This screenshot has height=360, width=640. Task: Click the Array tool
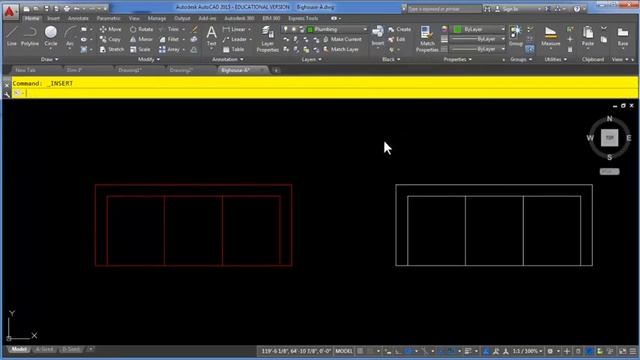tap(169, 49)
